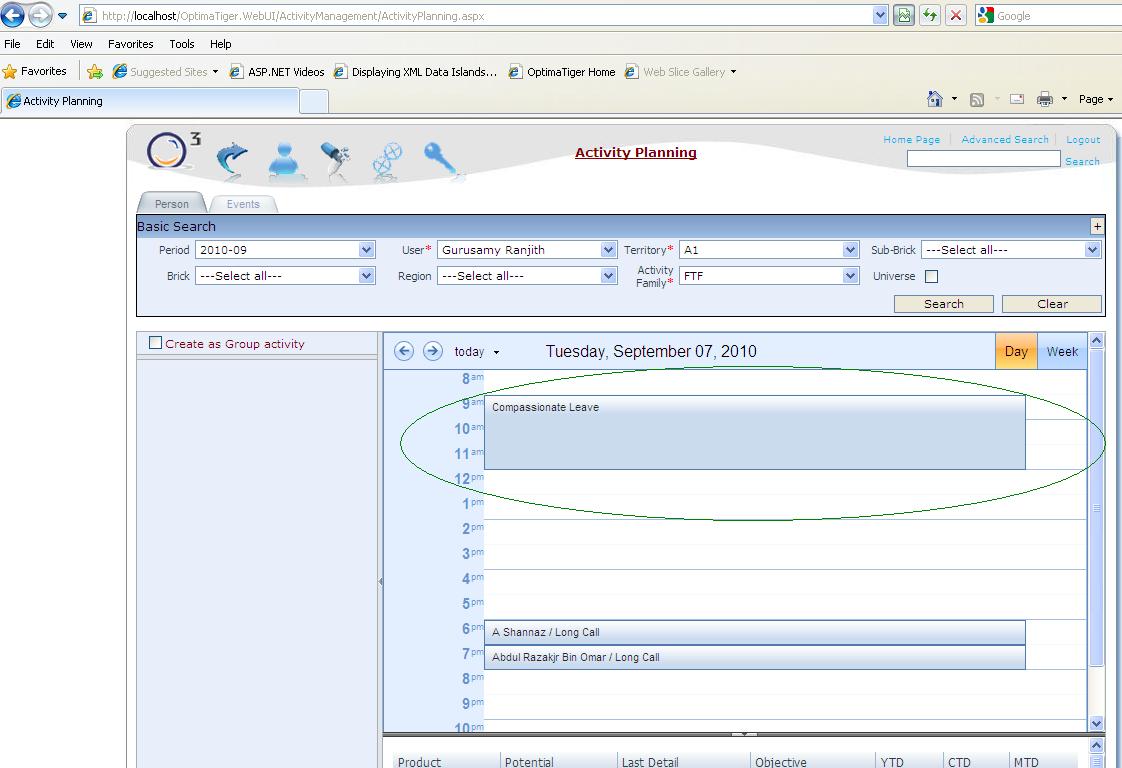This screenshot has width=1122, height=768.
Task: Click the header search text field
Action: (x=983, y=159)
